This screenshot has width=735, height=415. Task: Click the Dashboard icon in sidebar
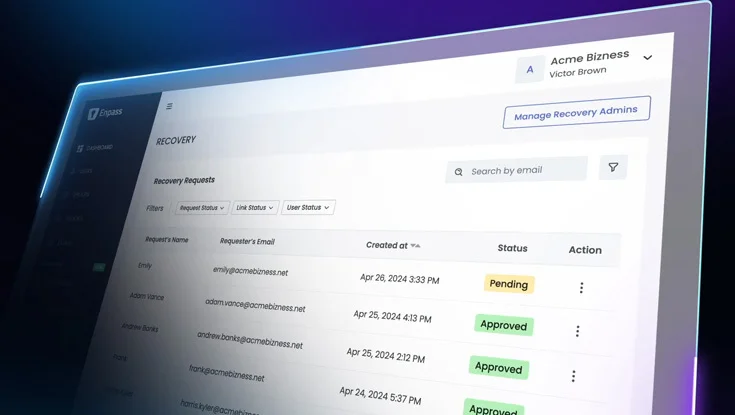tap(80, 148)
